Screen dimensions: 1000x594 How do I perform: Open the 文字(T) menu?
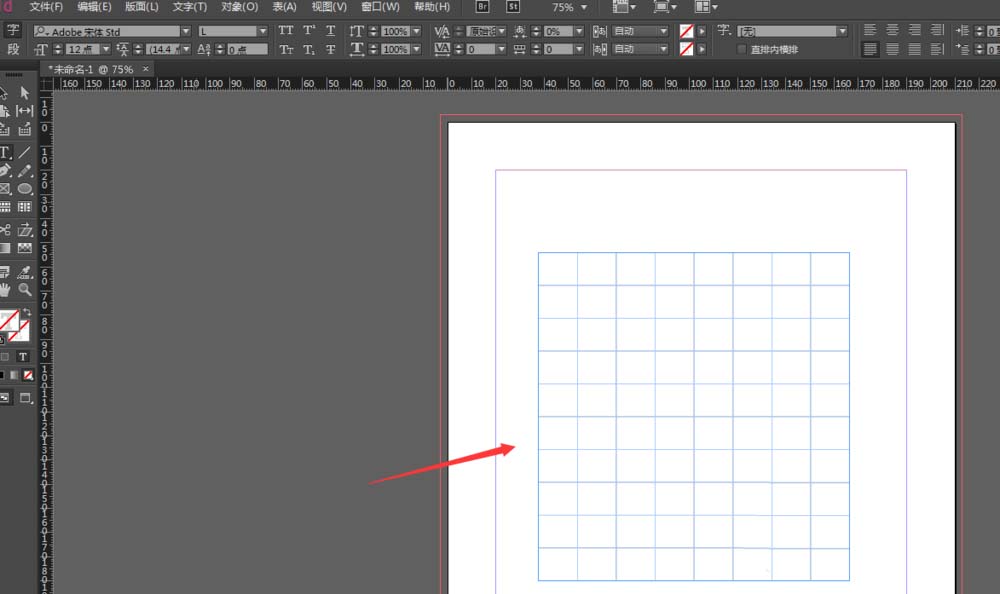click(x=189, y=7)
